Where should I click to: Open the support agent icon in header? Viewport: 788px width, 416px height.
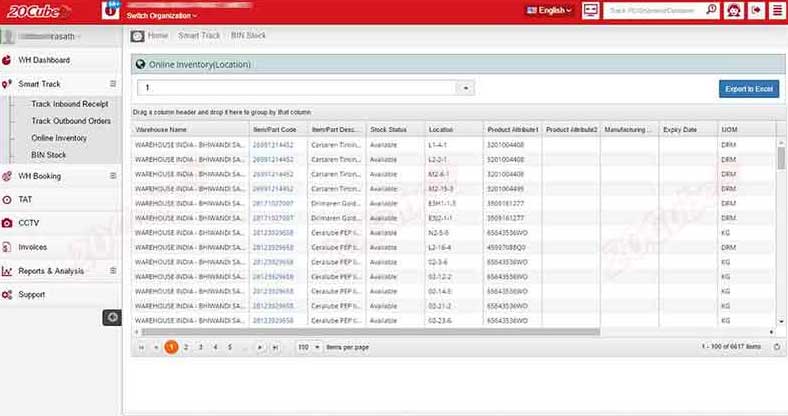(734, 10)
